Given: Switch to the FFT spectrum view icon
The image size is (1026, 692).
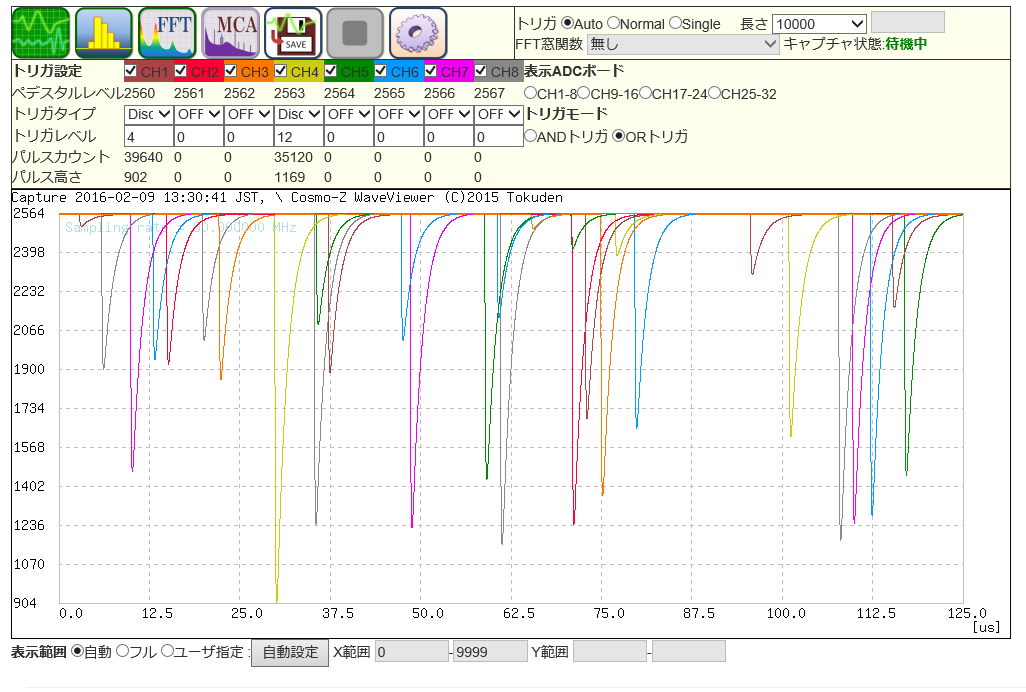Looking at the screenshot, I should click(x=167, y=33).
